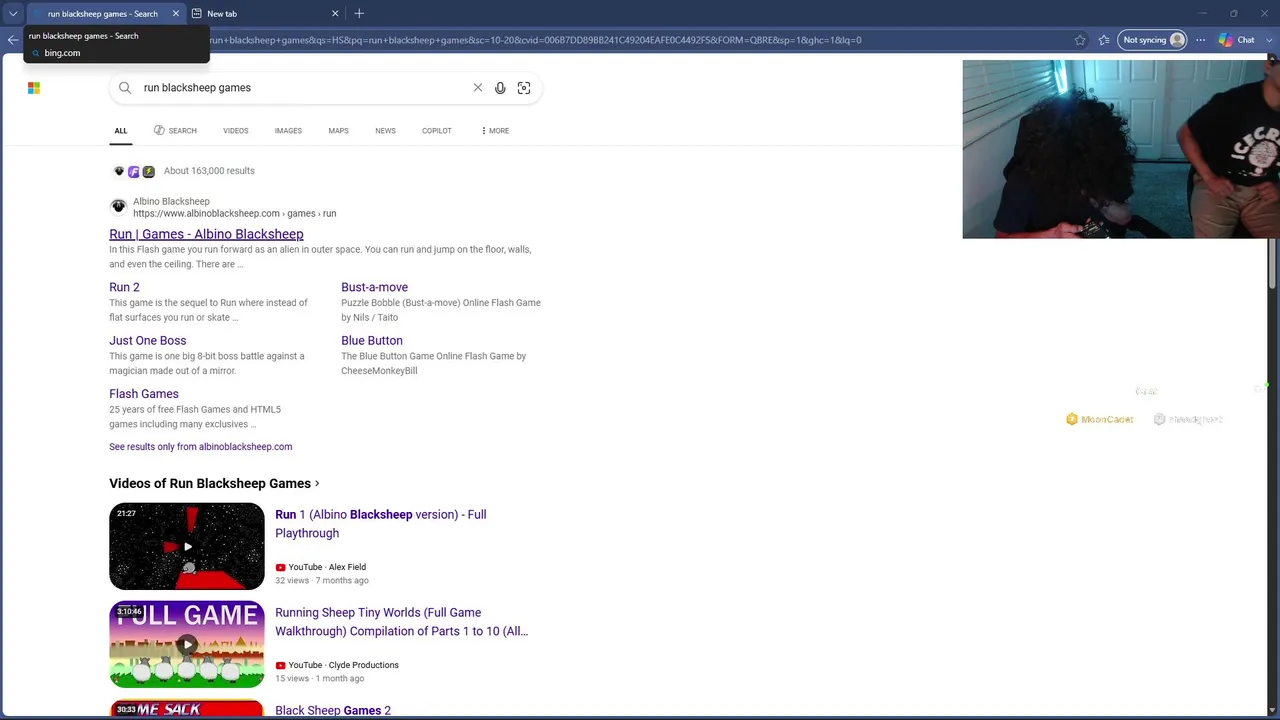Screen dimensions: 1280x720
Task: Open the albinoblacksheep.com URL breadcrumb
Action: [x=234, y=214]
